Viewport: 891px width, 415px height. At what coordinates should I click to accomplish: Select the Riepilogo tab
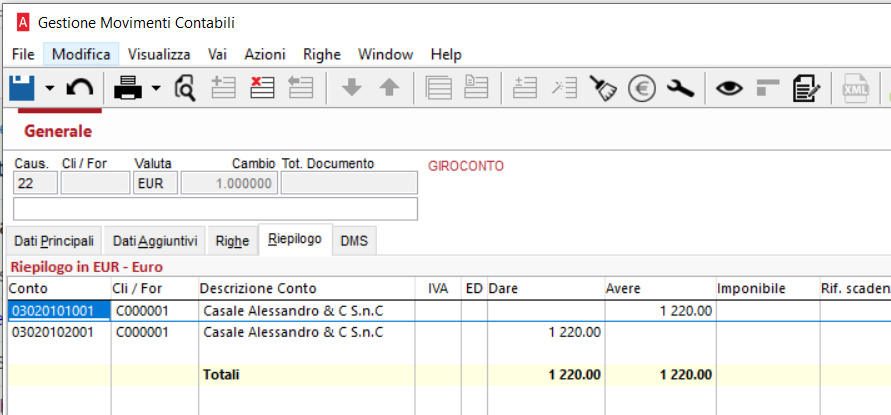[x=295, y=239]
